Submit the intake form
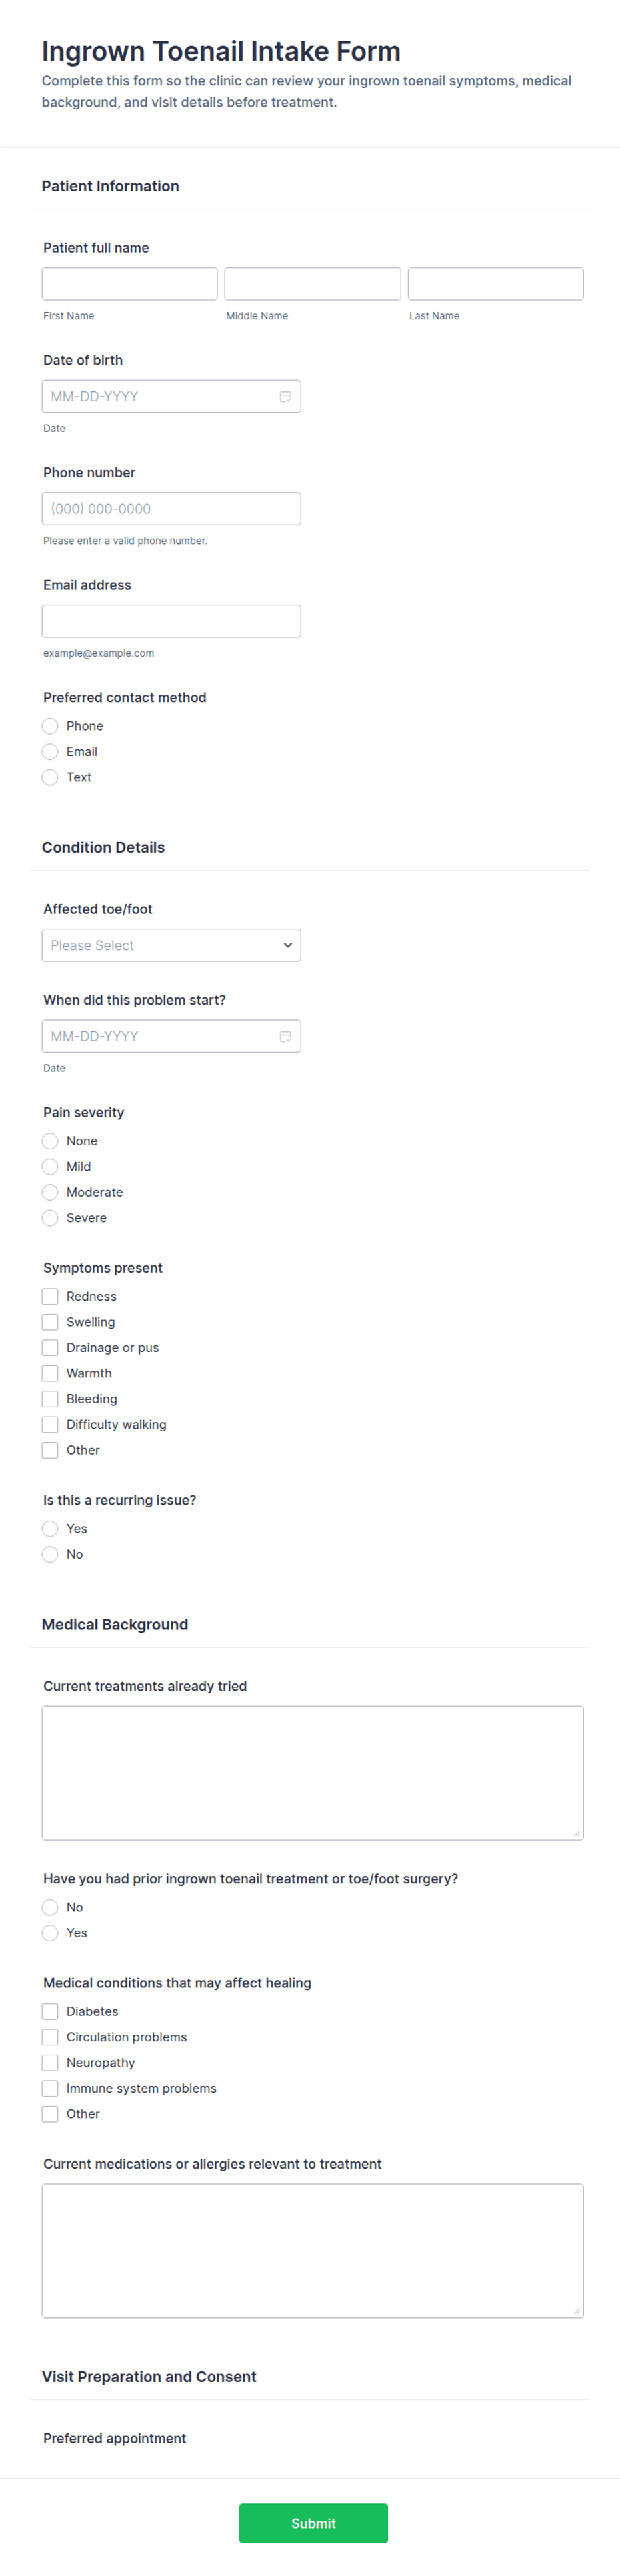 (313, 2523)
